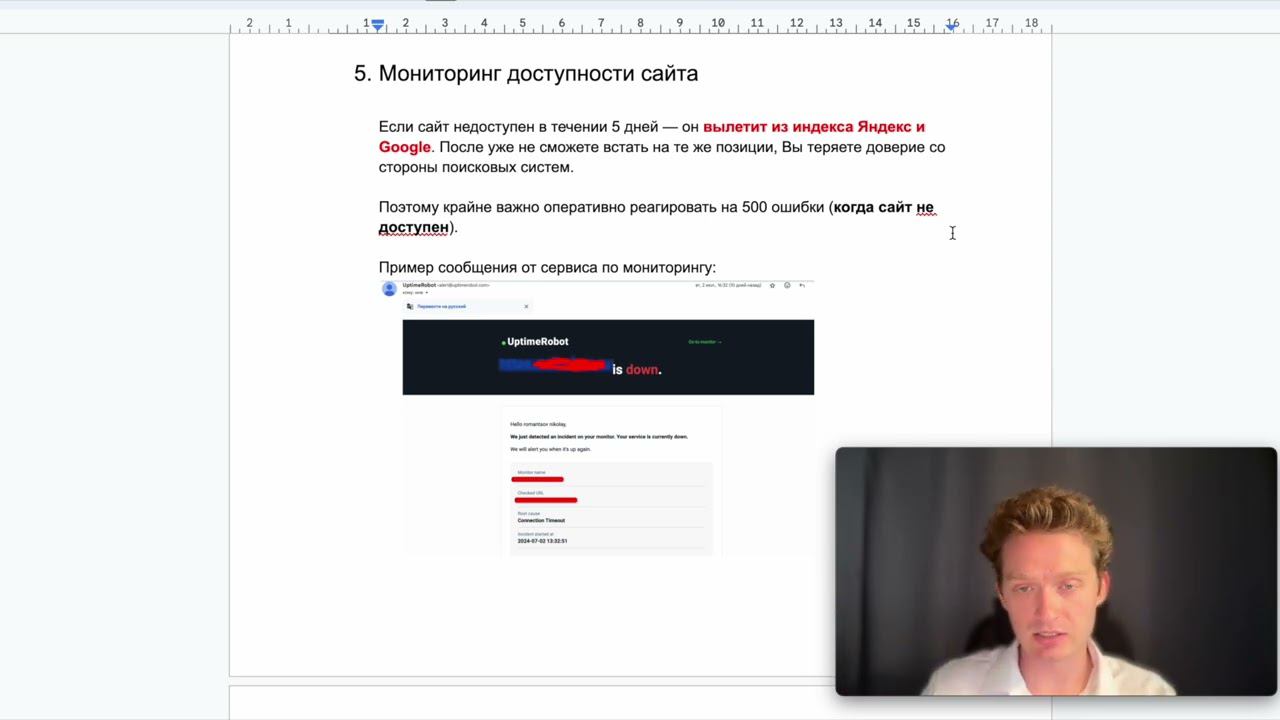The width and height of the screenshot is (1280, 720).
Task: Click the 'is down.' text in banner
Action: [x=636, y=370]
